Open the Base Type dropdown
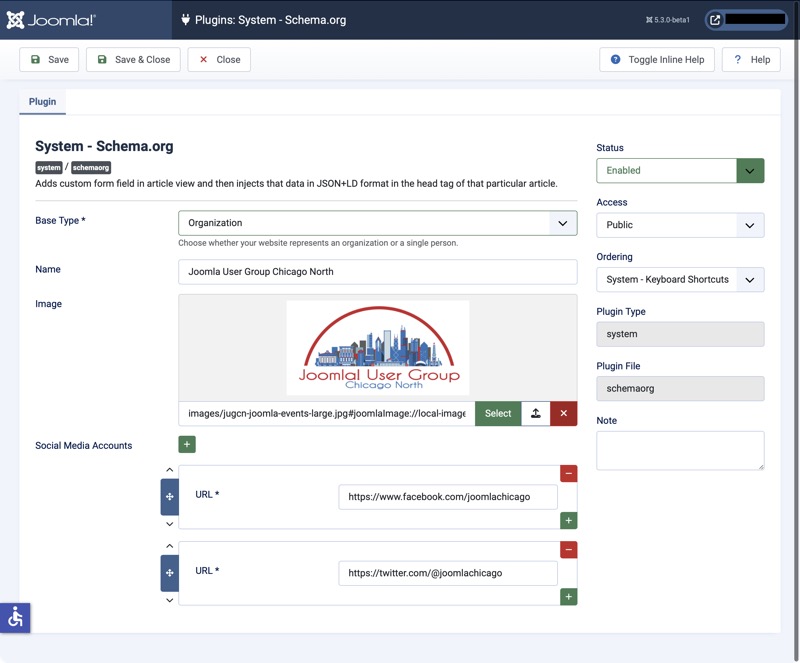Viewport: 800px width, 663px height. (x=377, y=223)
